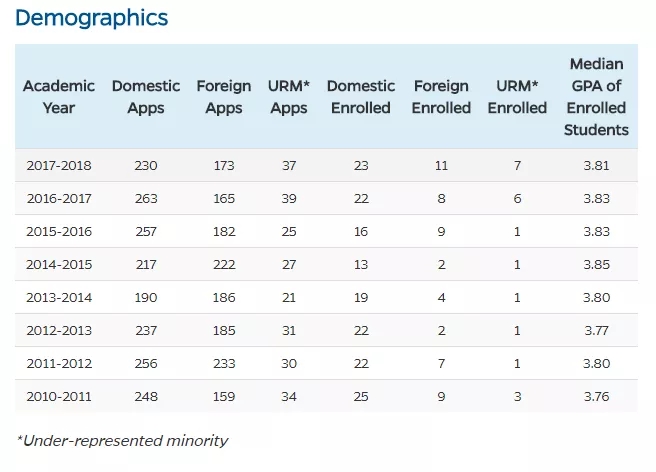Screen dimensions: 656x472
Task: Click foreign enrolled value 7
Action: coord(441,363)
